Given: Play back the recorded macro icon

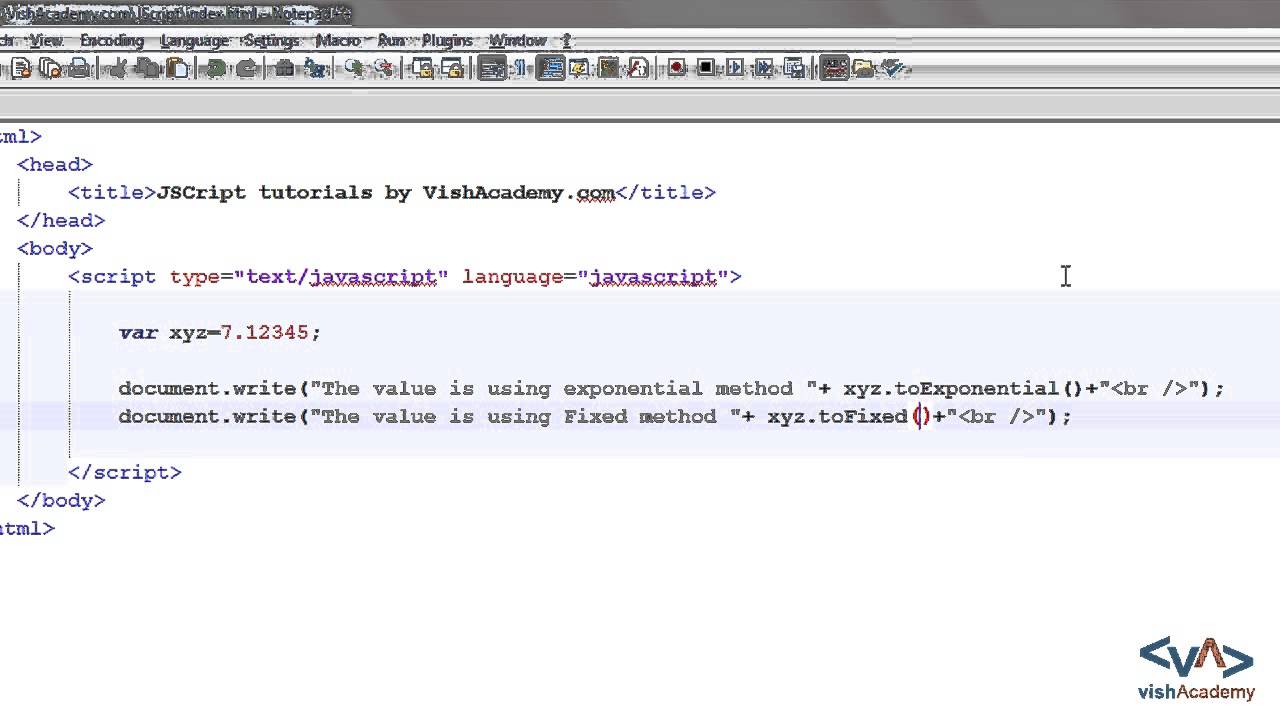Looking at the screenshot, I should coord(735,67).
